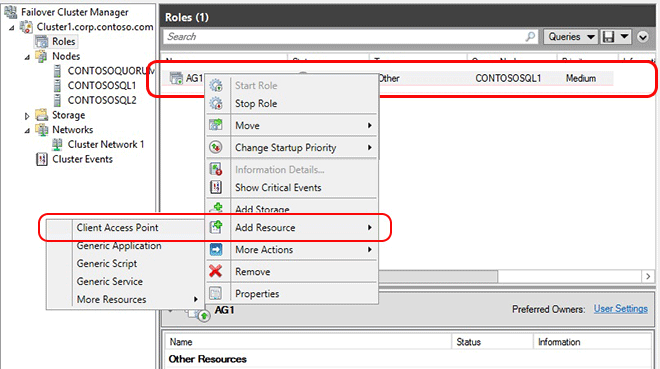Select Roles in the tree

click(64, 41)
